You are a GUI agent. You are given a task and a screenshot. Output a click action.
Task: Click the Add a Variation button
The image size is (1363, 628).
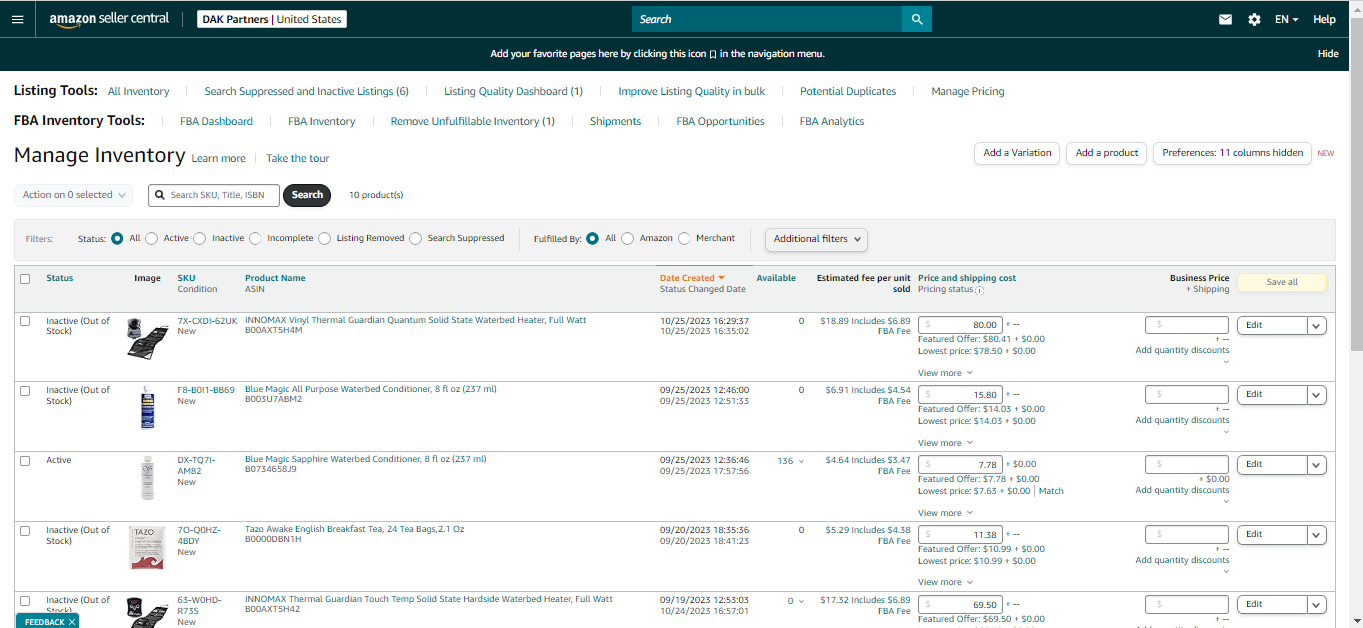(1017, 153)
